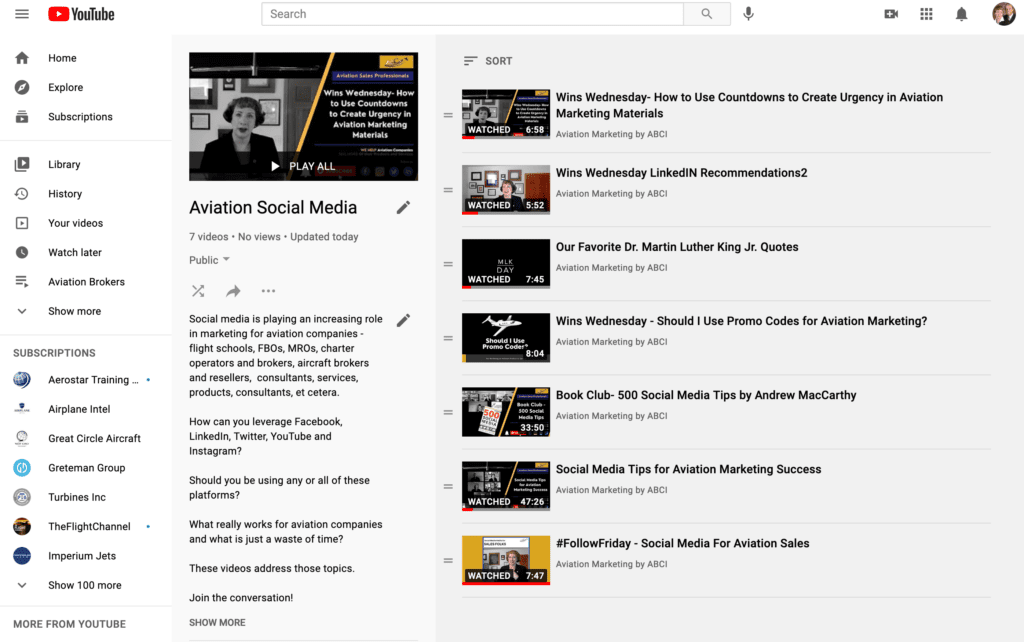The image size is (1024, 642).
Task: Open the notifications bell
Action: [x=961, y=14]
